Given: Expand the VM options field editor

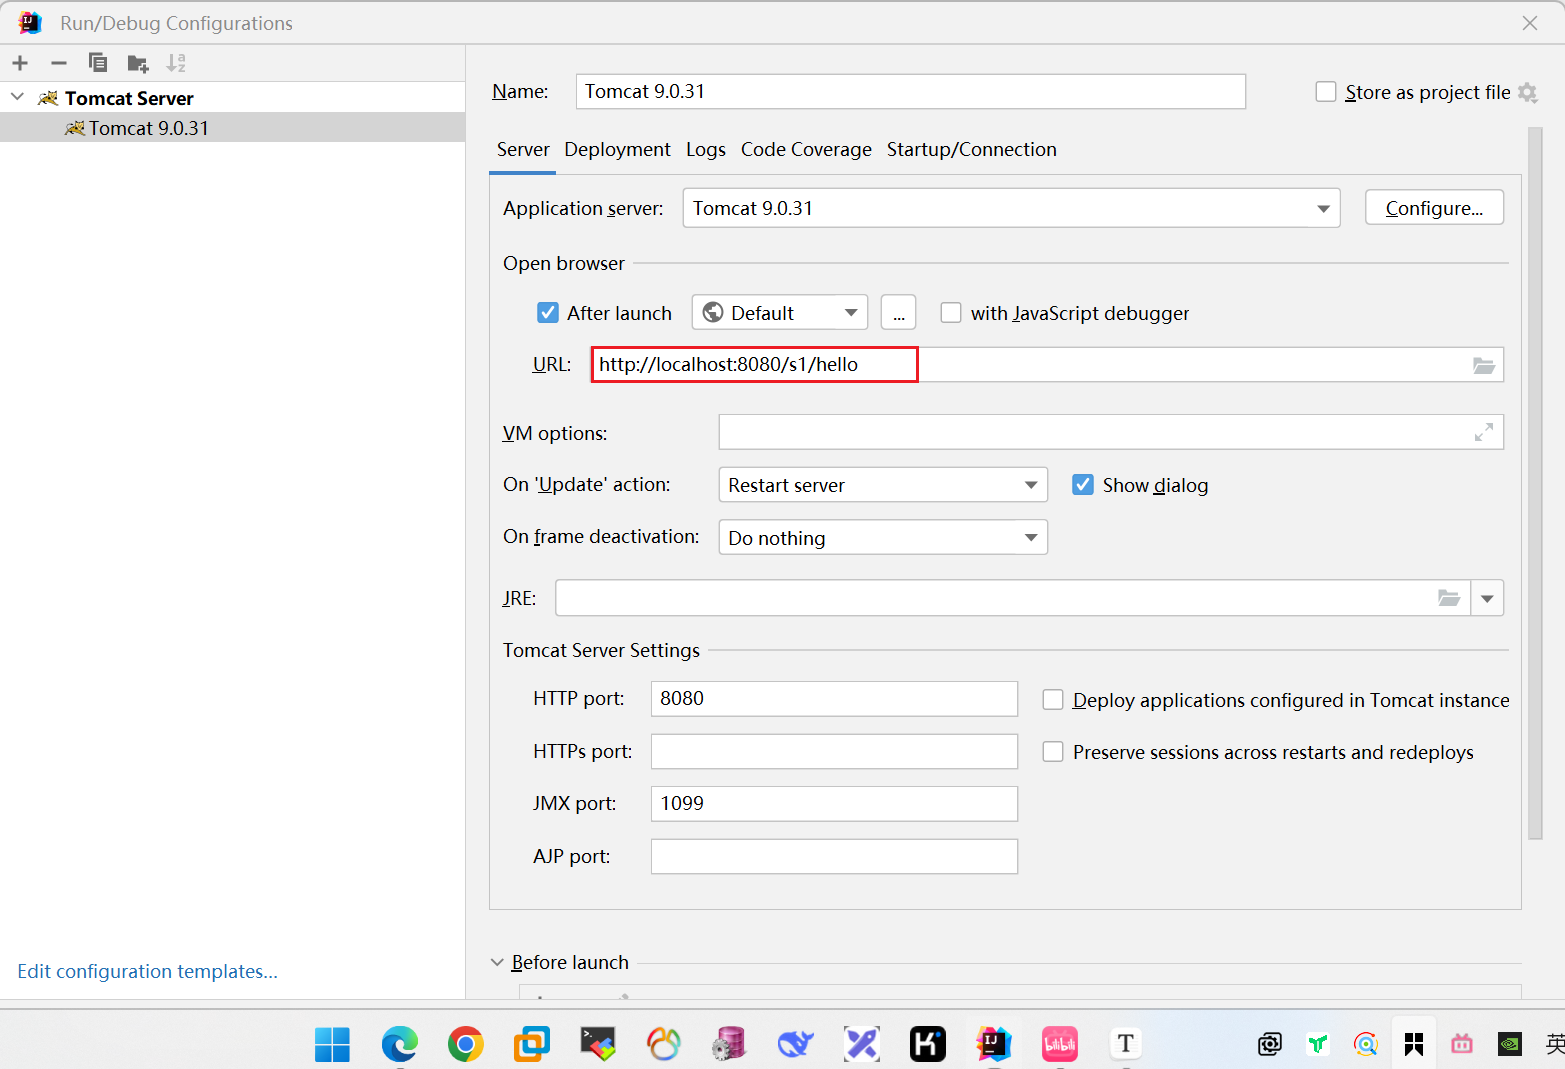Looking at the screenshot, I should [1484, 432].
